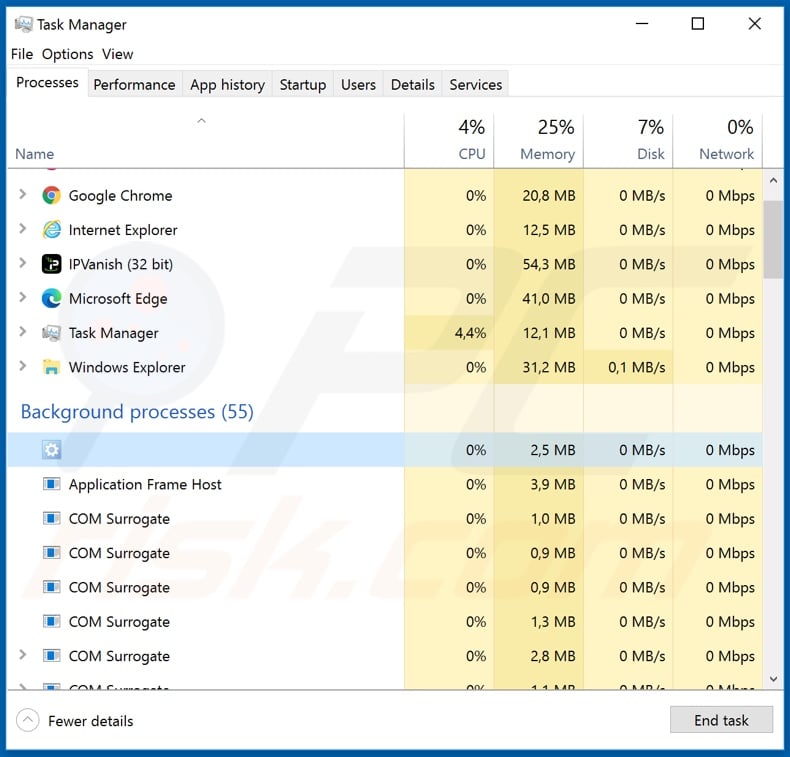Click the Application Frame Host icon
The width and height of the screenshot is (790, 757).
(51, 484)
